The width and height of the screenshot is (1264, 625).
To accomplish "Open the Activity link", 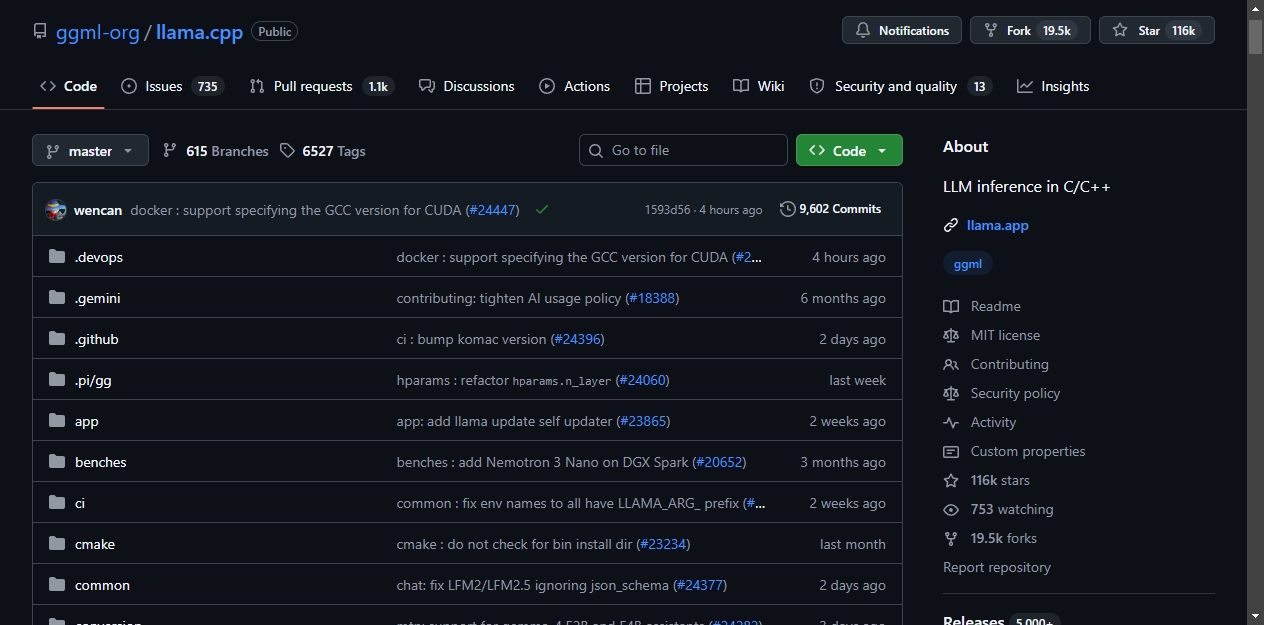I will tap(980, 422).
